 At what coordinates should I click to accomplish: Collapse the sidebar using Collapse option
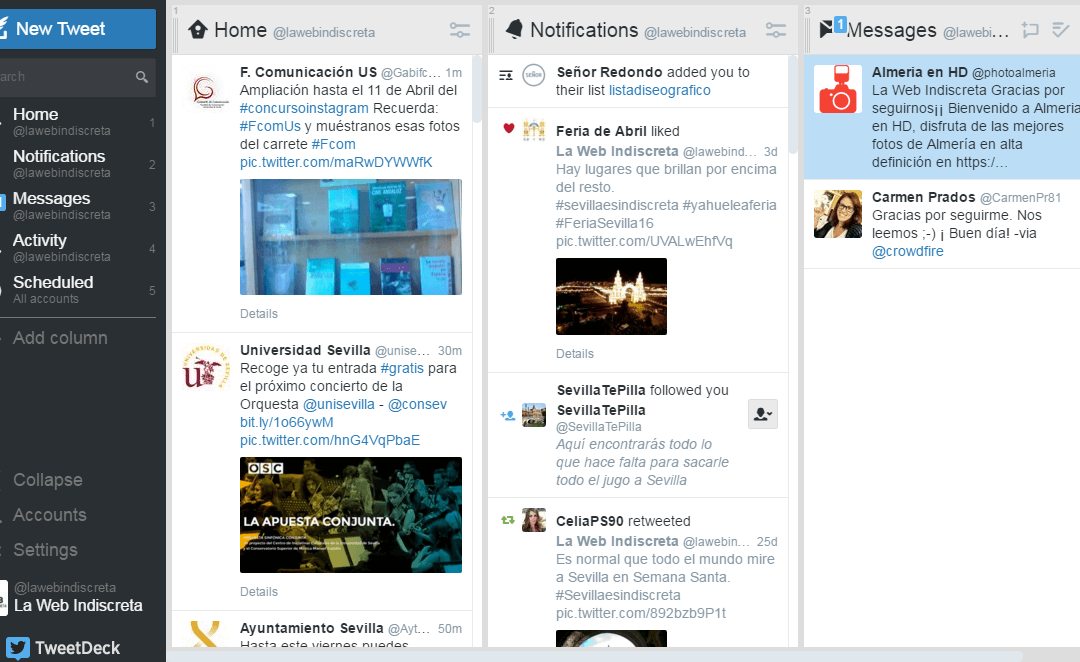[x=47, y=480]
